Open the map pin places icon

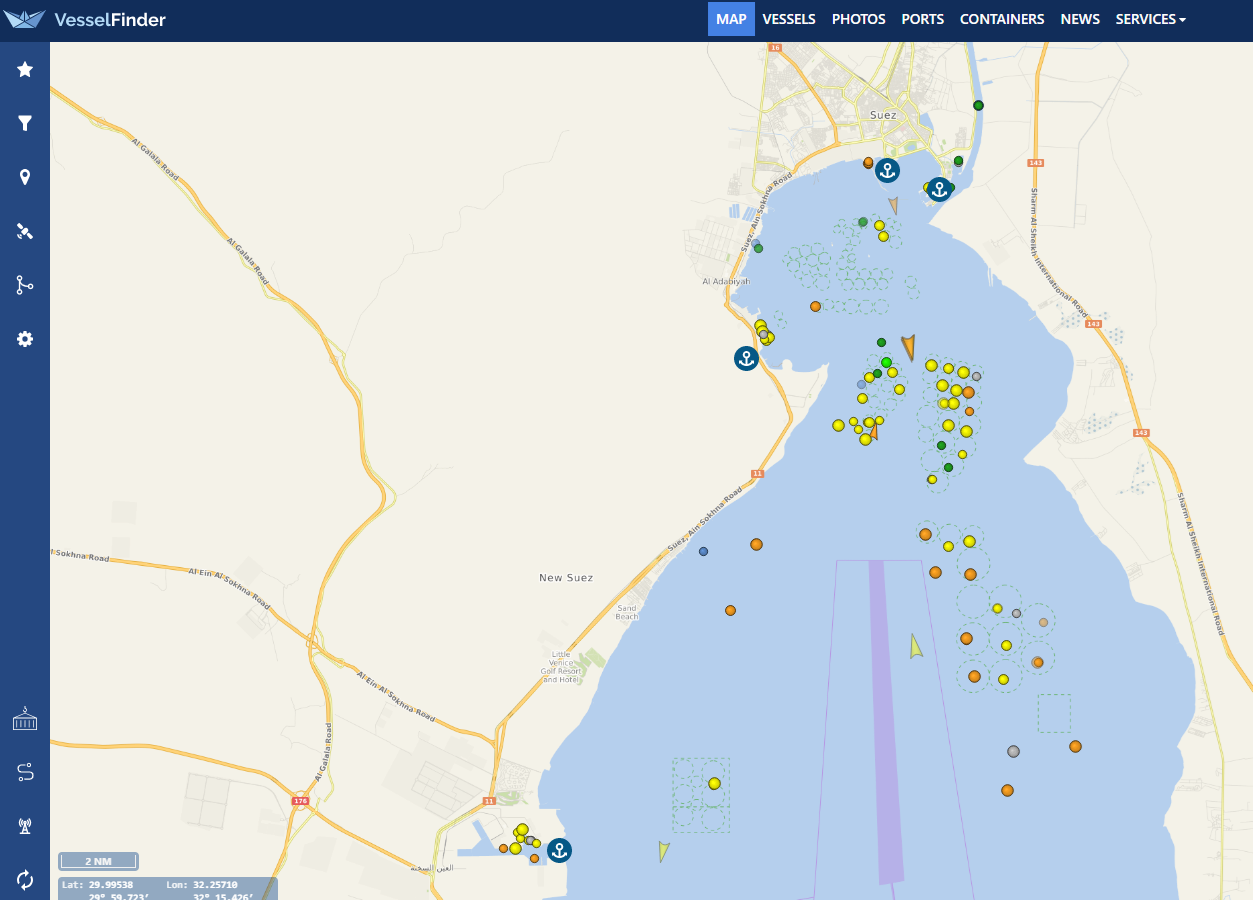click(25, 177)
